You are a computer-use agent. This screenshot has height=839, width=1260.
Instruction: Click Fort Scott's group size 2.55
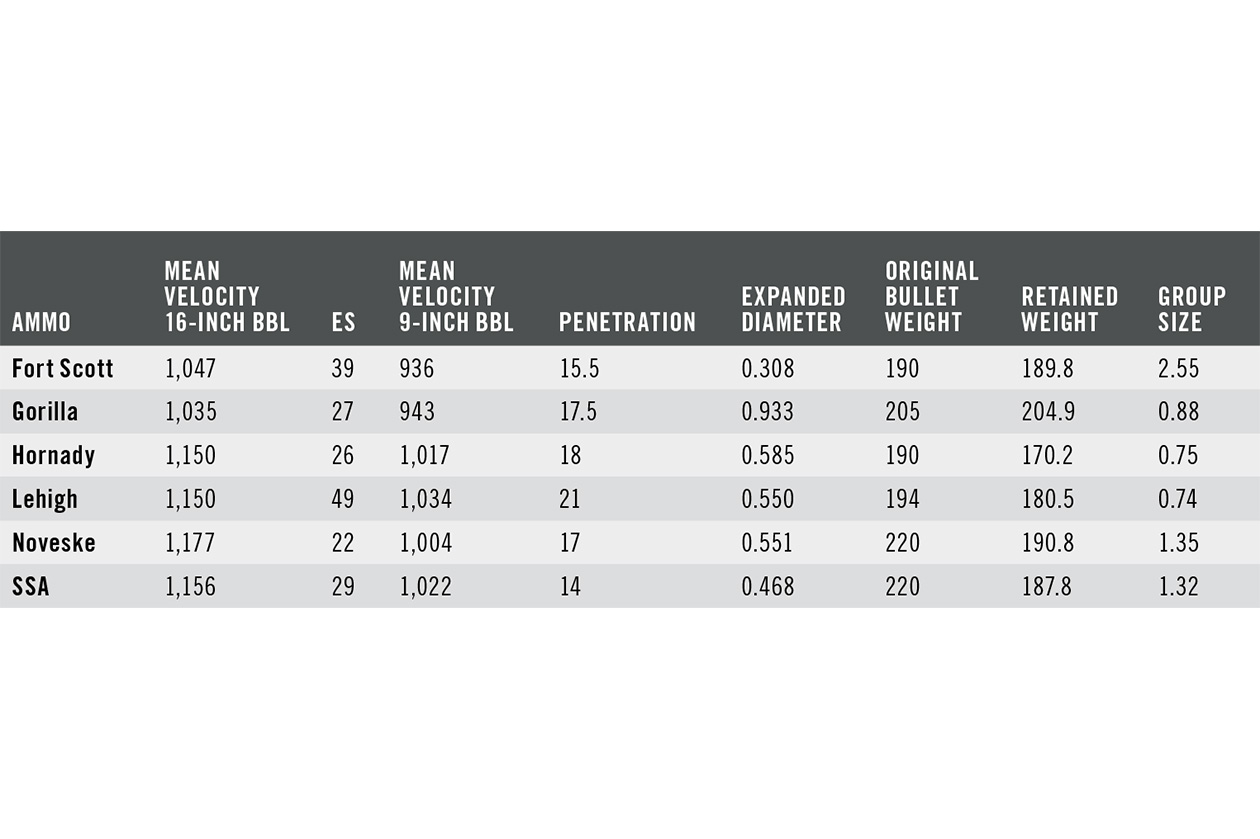coord(1178,368)
